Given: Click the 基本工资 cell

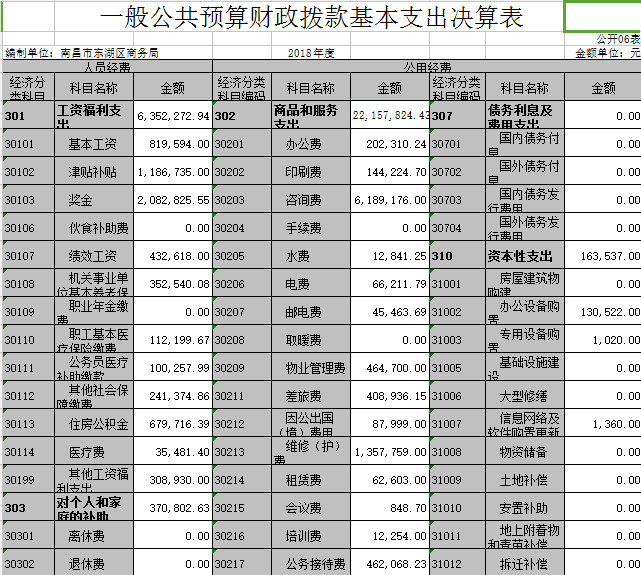Looking at the screenshot, I should (x=93, y=144).
